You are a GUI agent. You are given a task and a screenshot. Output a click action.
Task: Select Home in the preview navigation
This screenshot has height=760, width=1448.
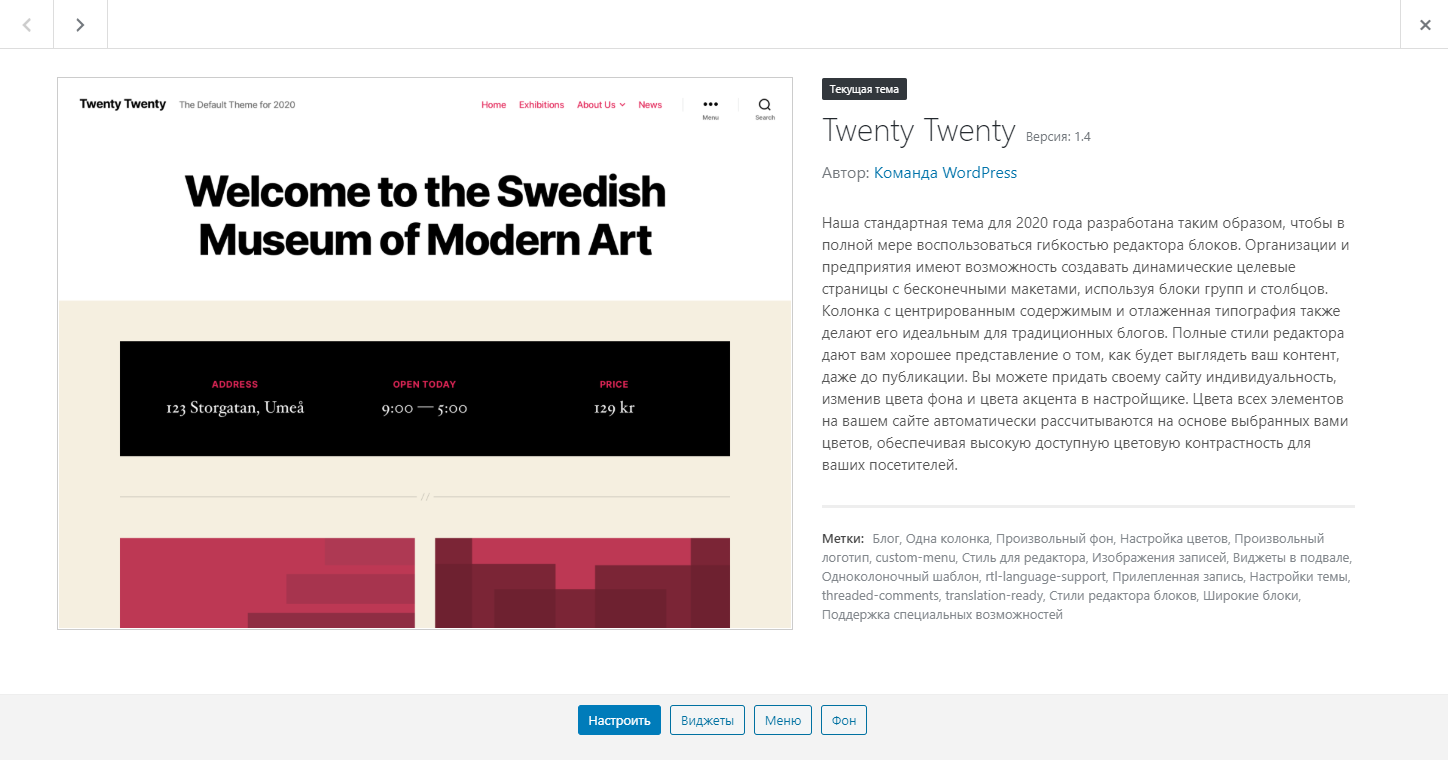(494, 105)
